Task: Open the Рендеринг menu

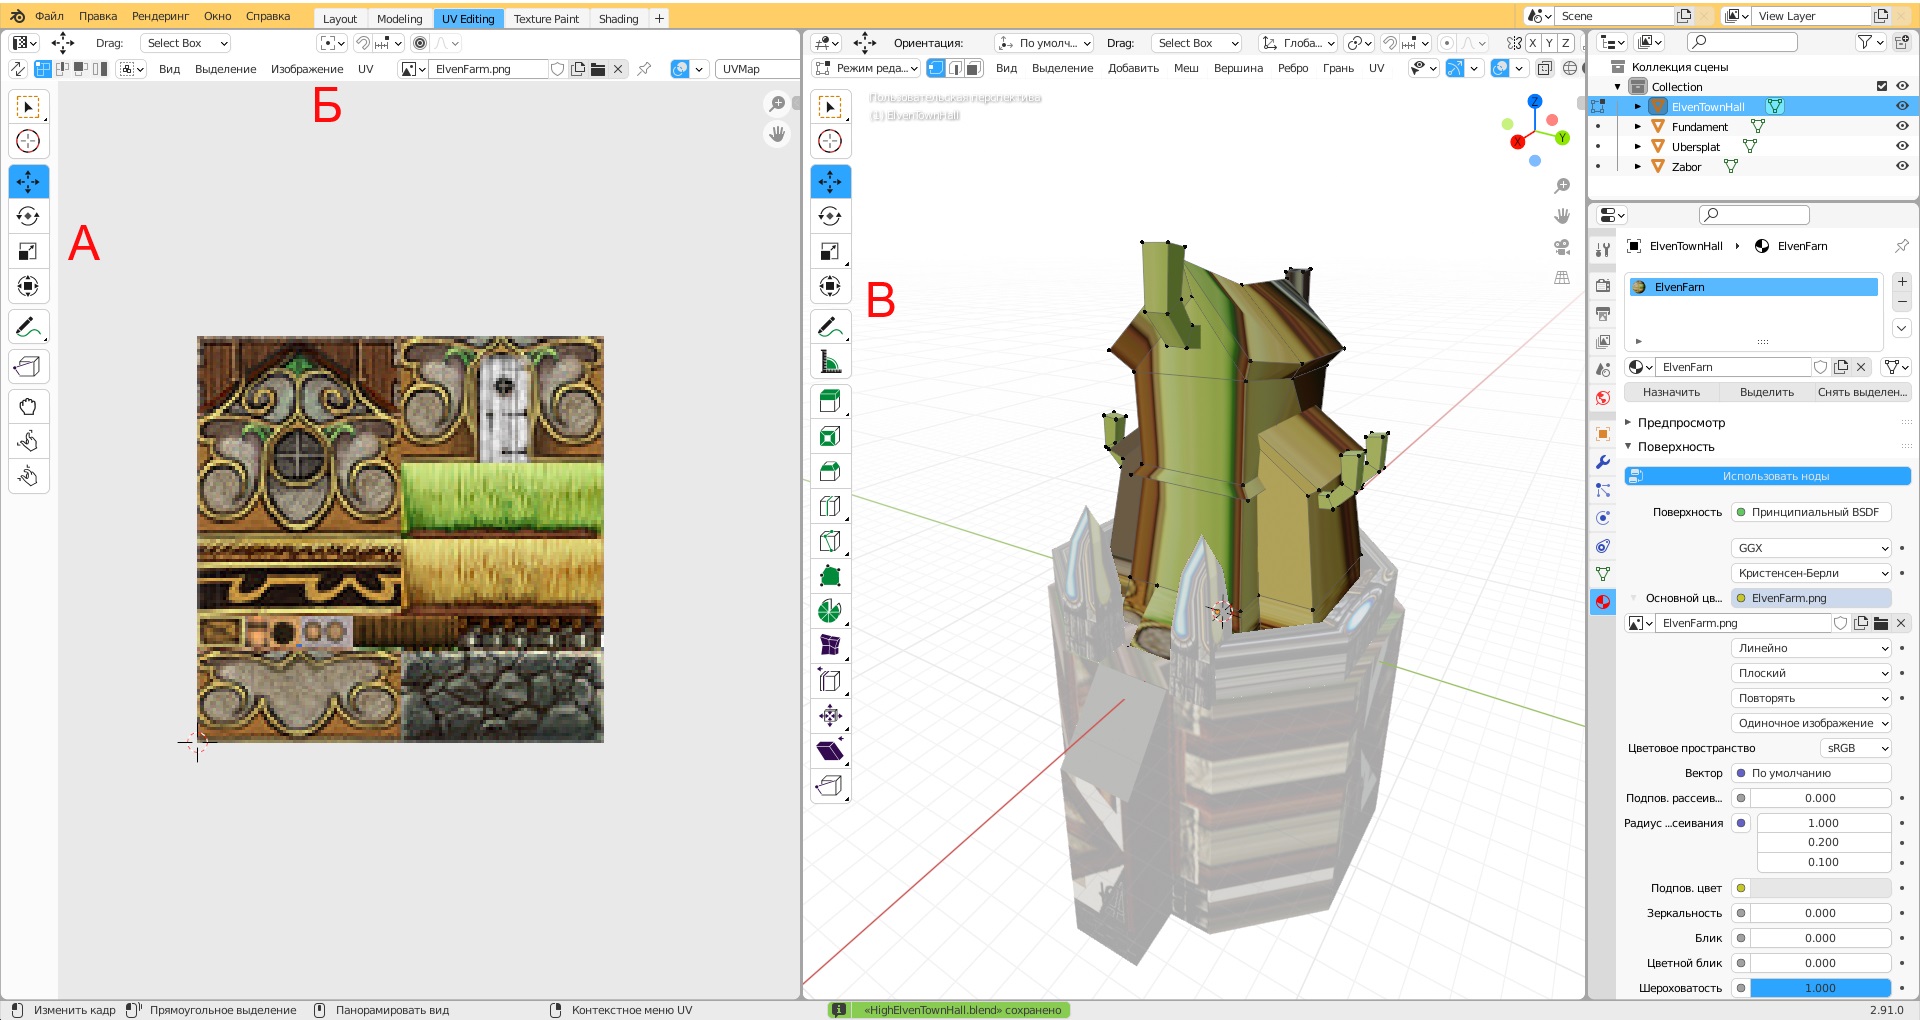Action: pos(160,16)
